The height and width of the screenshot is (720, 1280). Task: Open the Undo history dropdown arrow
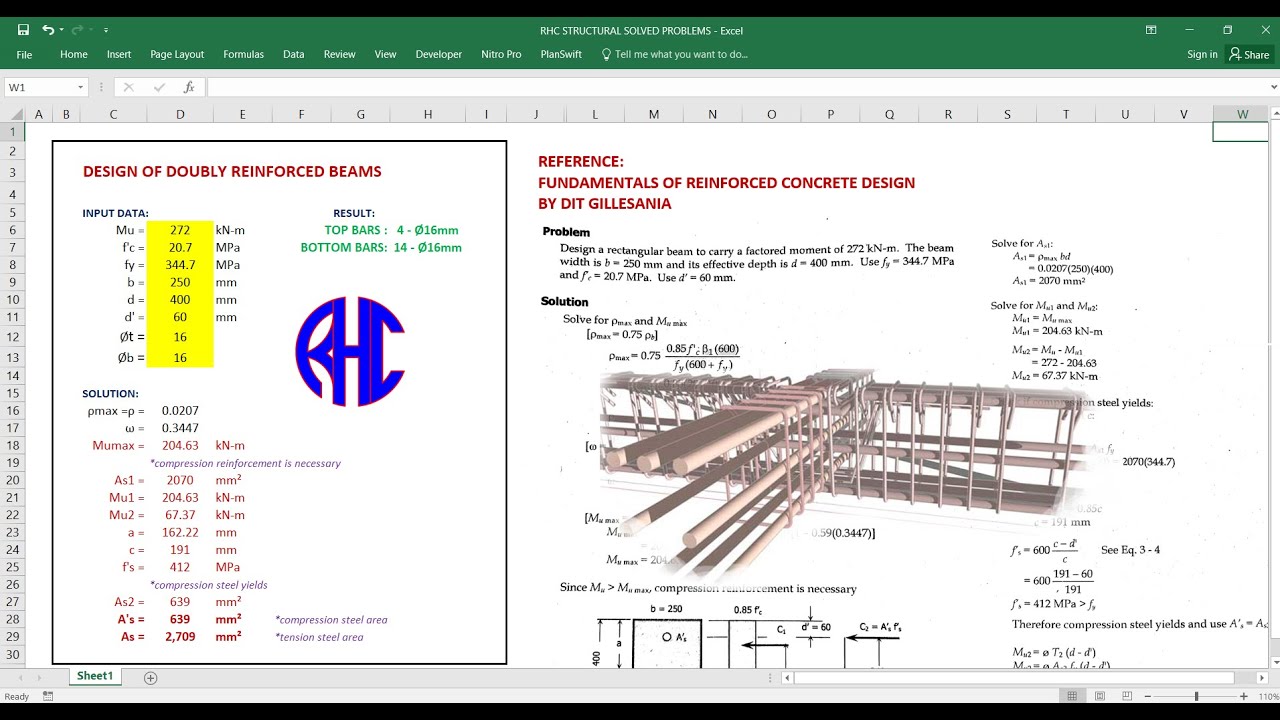[61, 30]
